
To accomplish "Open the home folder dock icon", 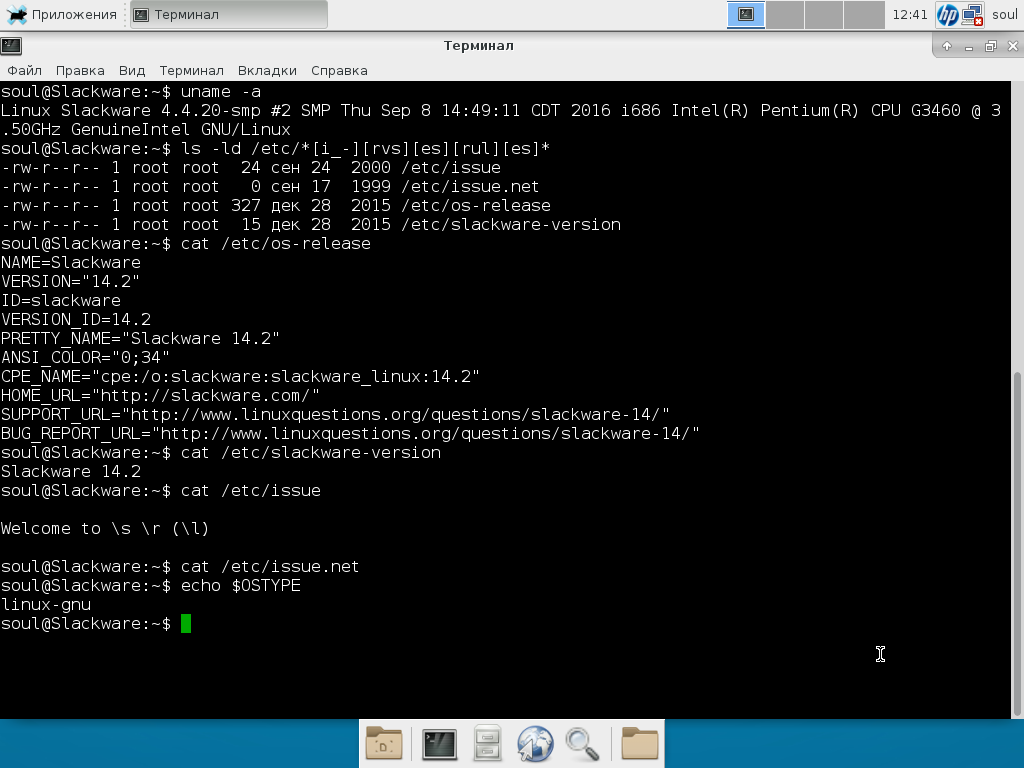I will [x=639, y=743].
